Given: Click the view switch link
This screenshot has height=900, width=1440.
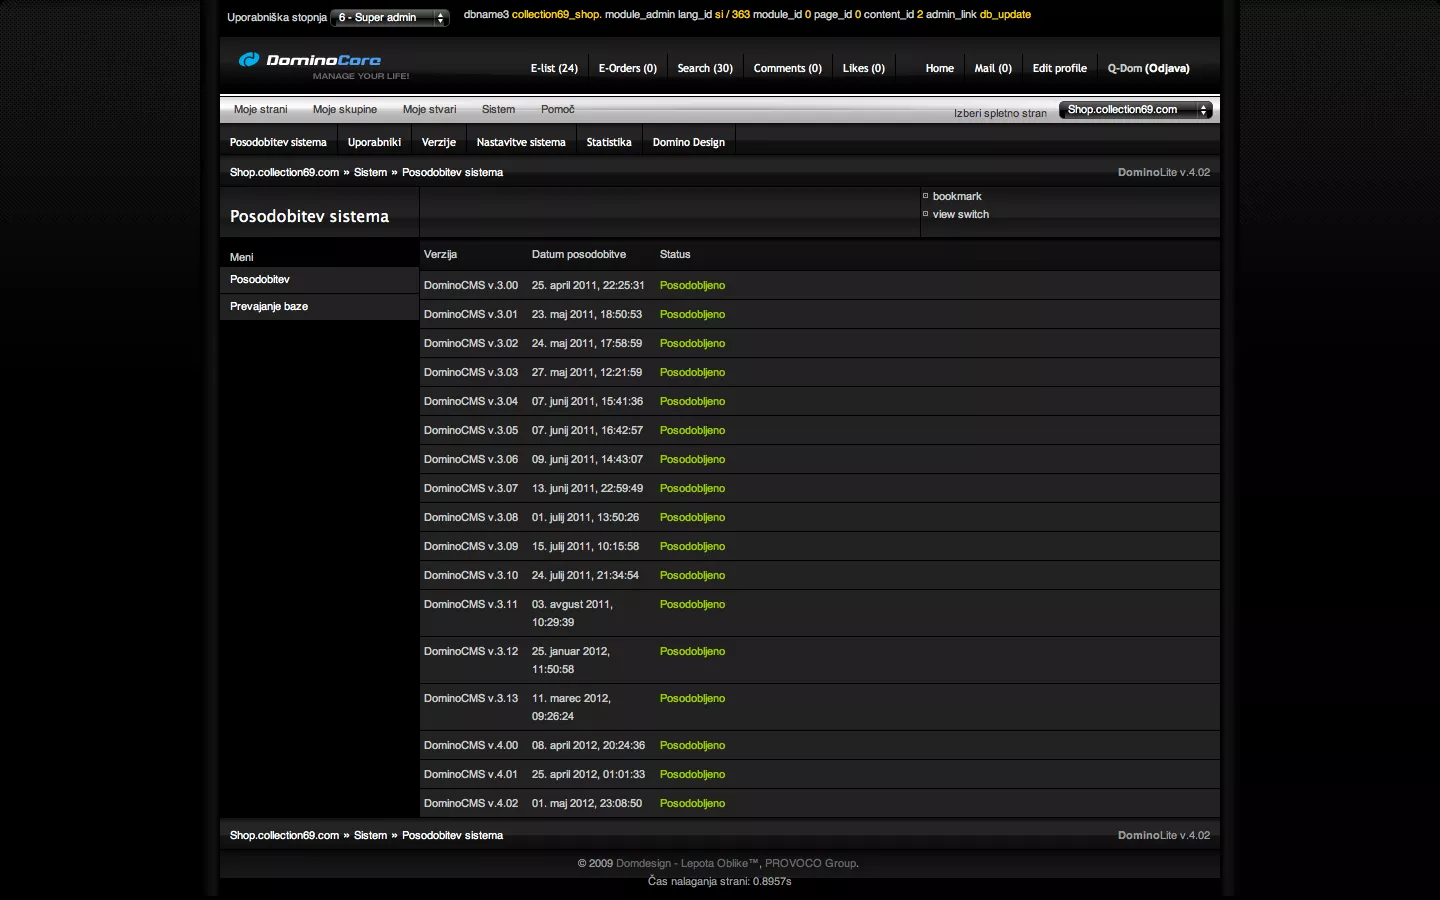Looking at the screenshot, I should pyautogui.click(x=960, y=215).
